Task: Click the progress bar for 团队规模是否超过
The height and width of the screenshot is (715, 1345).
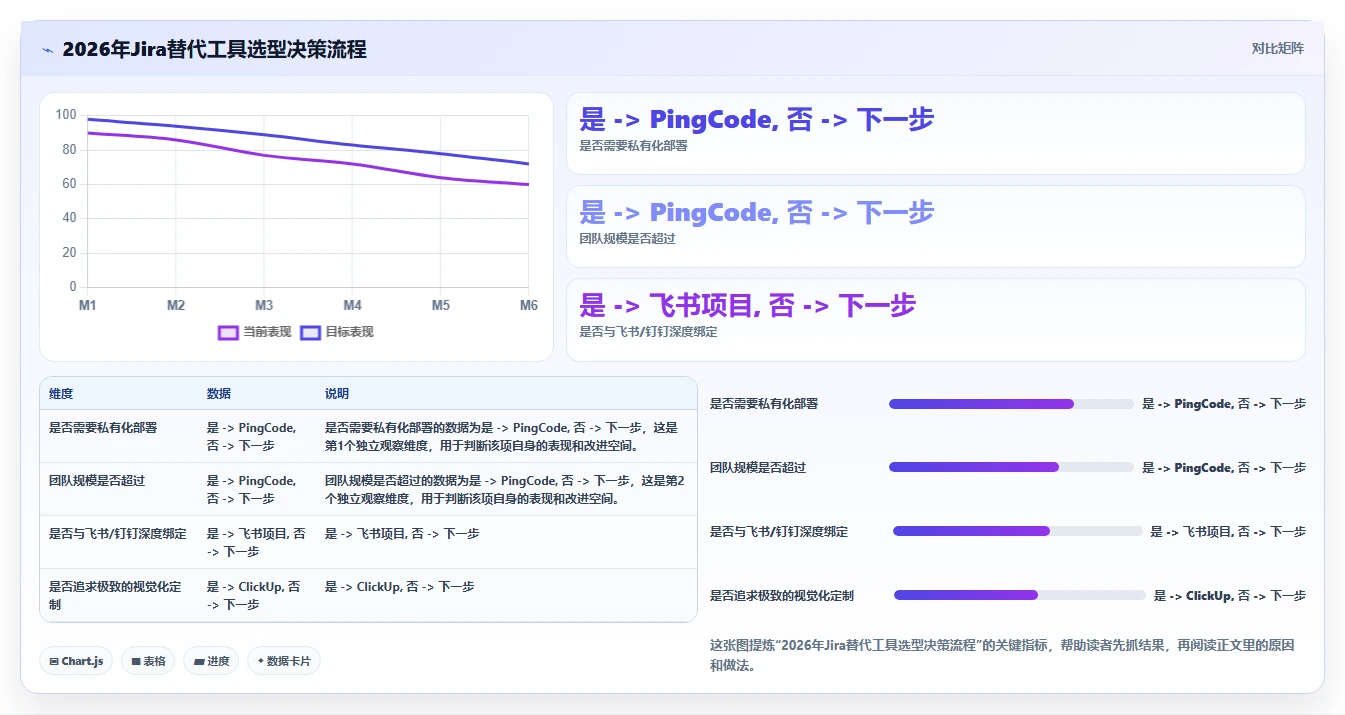Action: coord(1011,467)
